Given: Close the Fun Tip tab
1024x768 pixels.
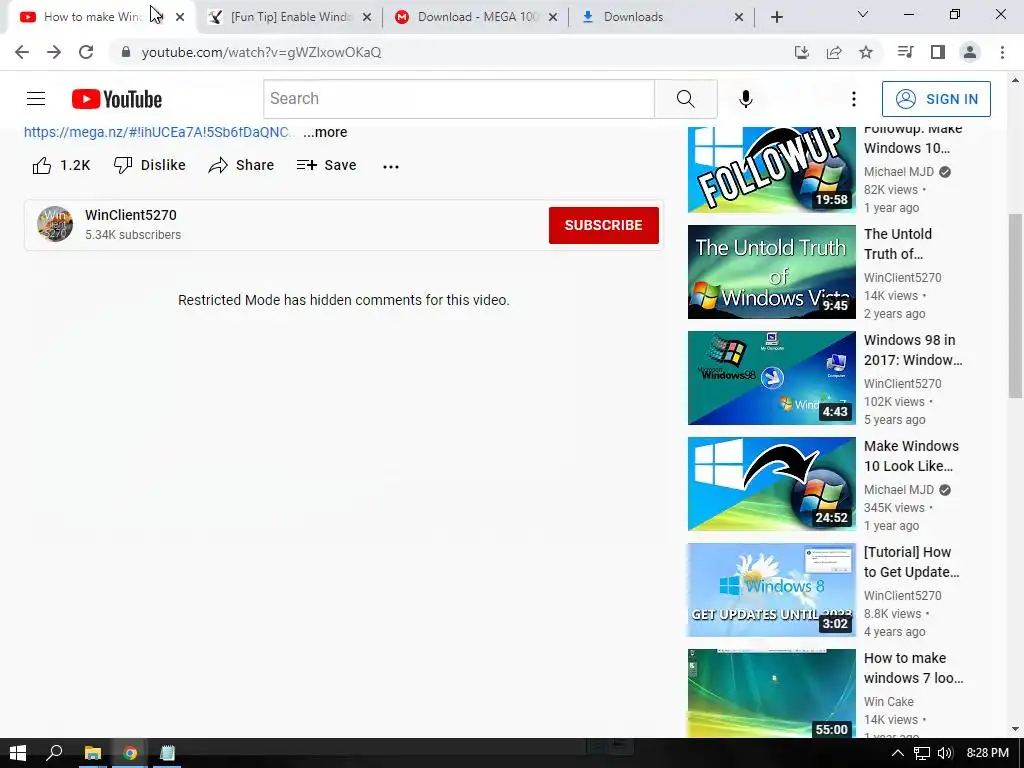Looking at the screenshot, I should pos(367,18).
